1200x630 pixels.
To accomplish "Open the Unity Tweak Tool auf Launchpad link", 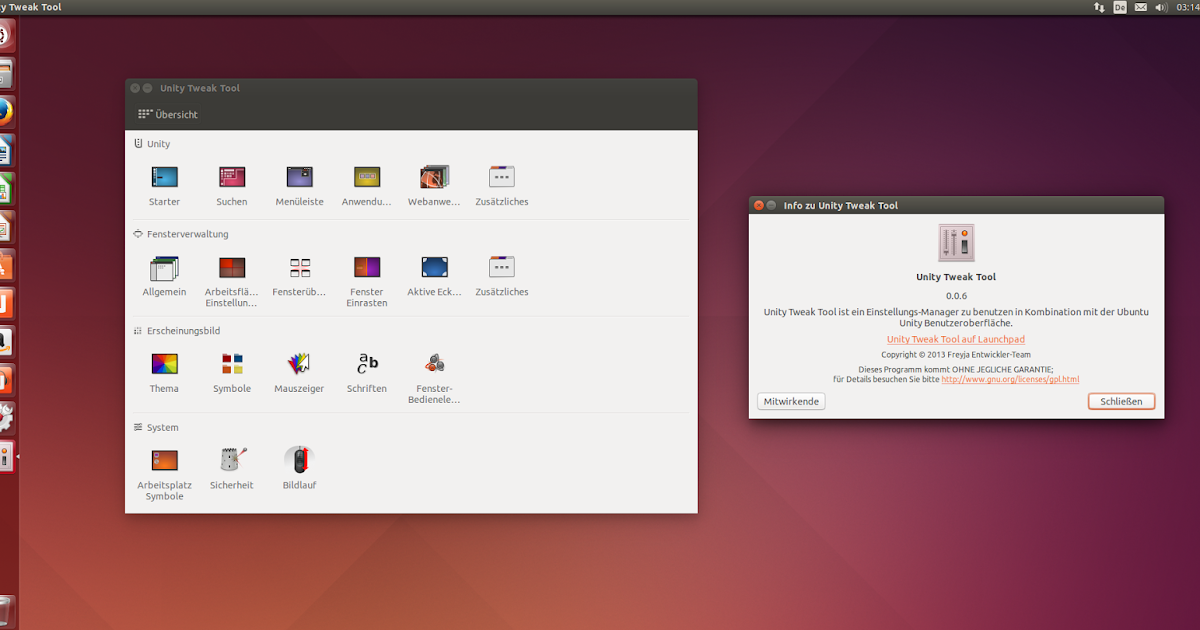I will coord(956,340).
